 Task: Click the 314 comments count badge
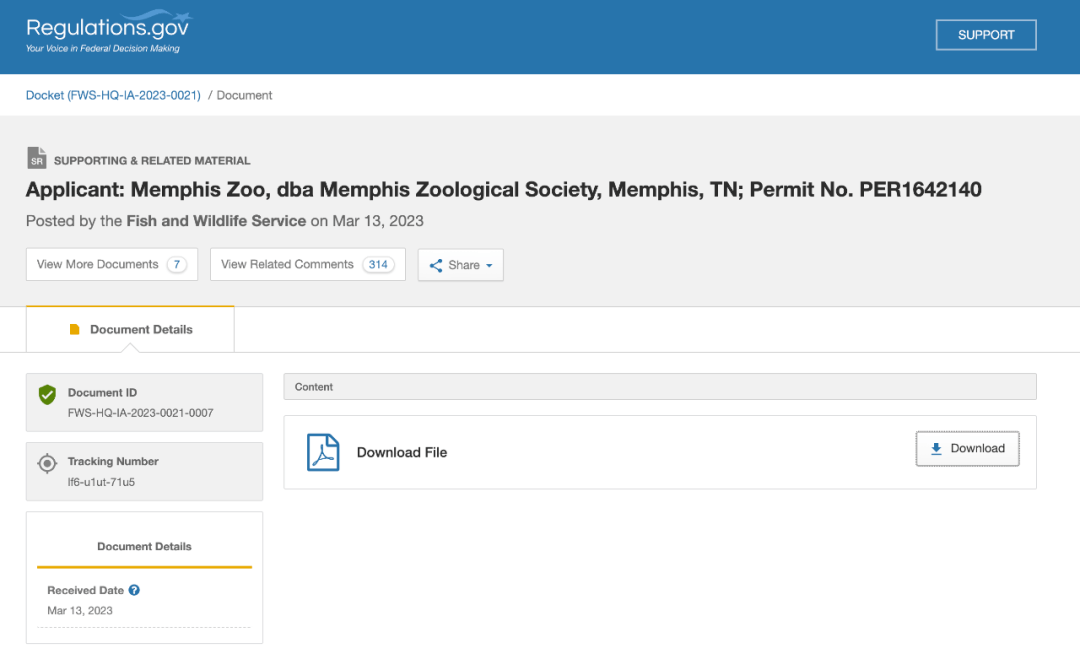point(378,264)
